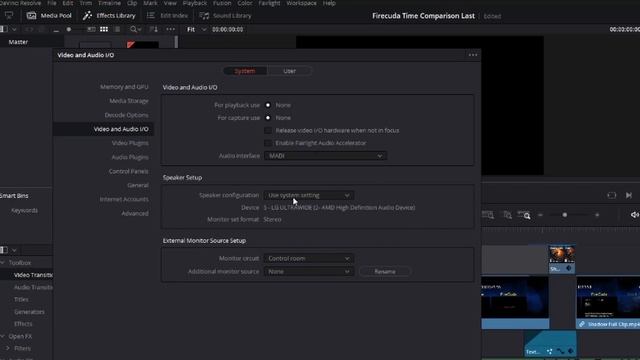Open Control Panels settings
The width and height of the screenshot is (640, 360).
click(129, 171)
